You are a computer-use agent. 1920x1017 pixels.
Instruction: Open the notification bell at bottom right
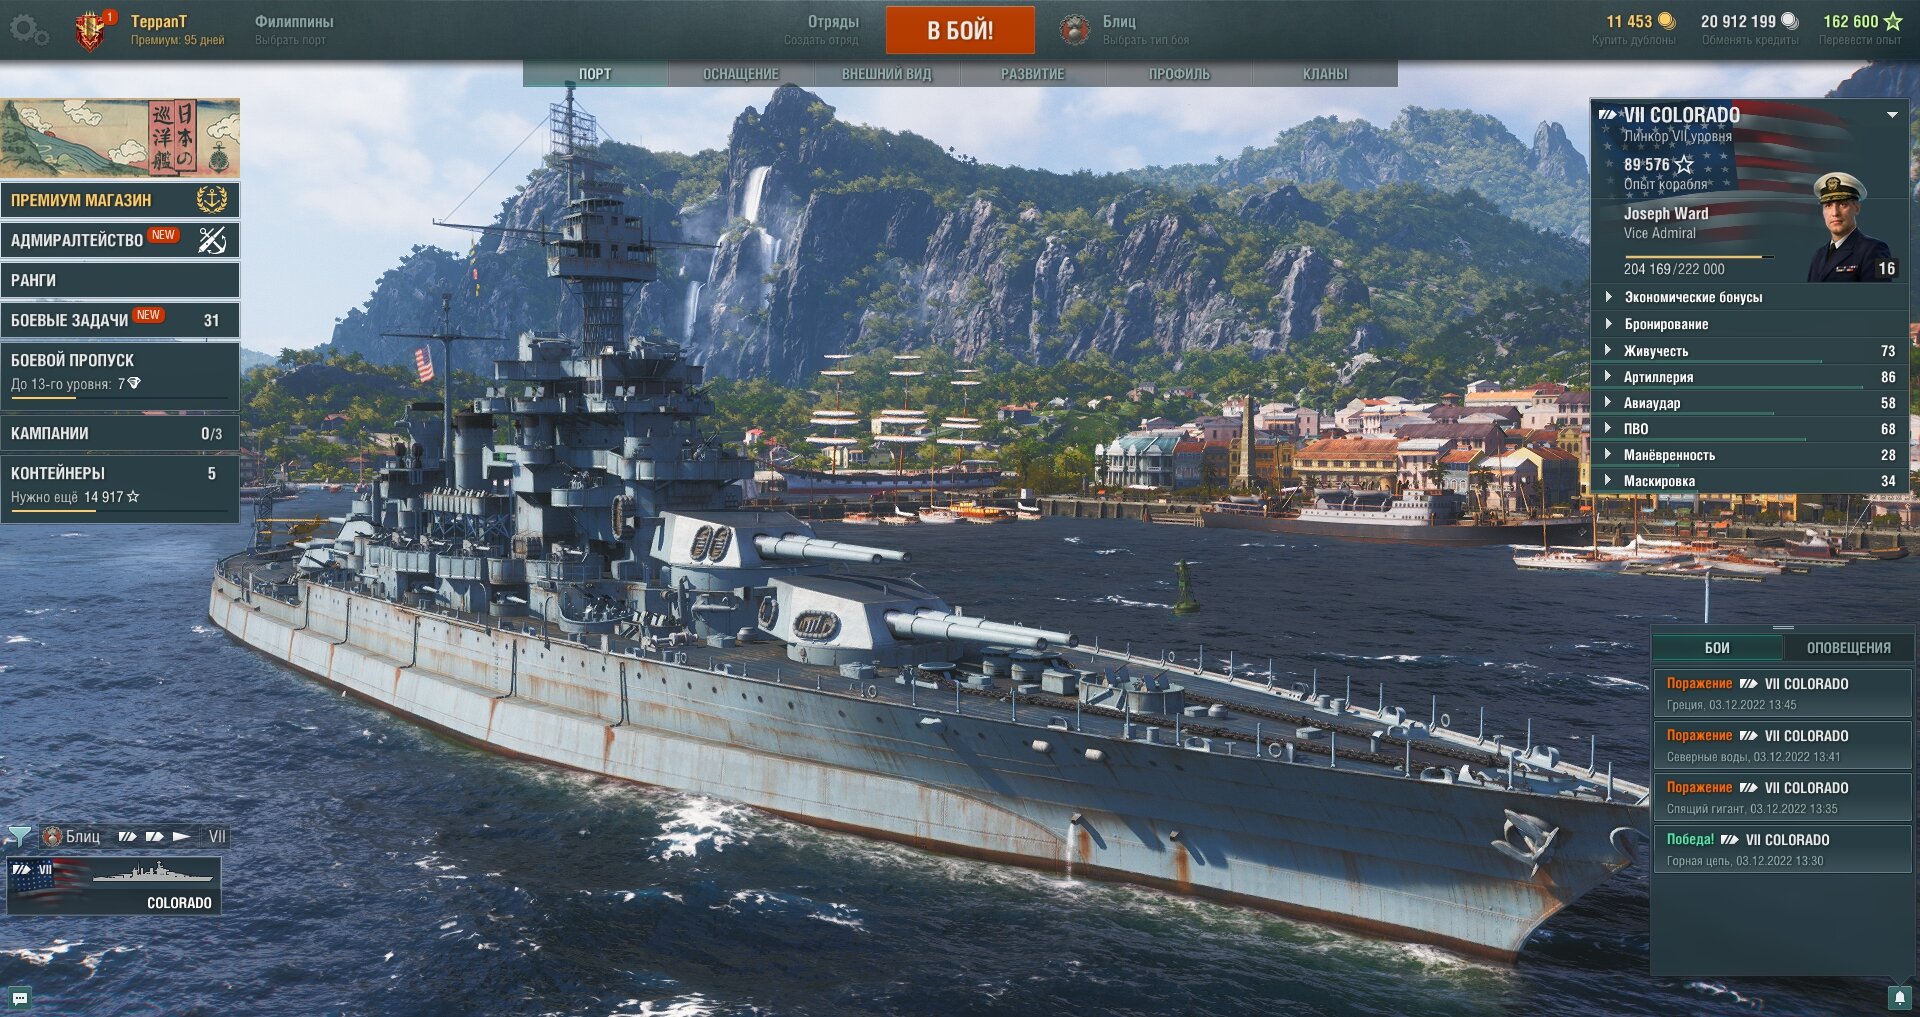coord(1900,997)
